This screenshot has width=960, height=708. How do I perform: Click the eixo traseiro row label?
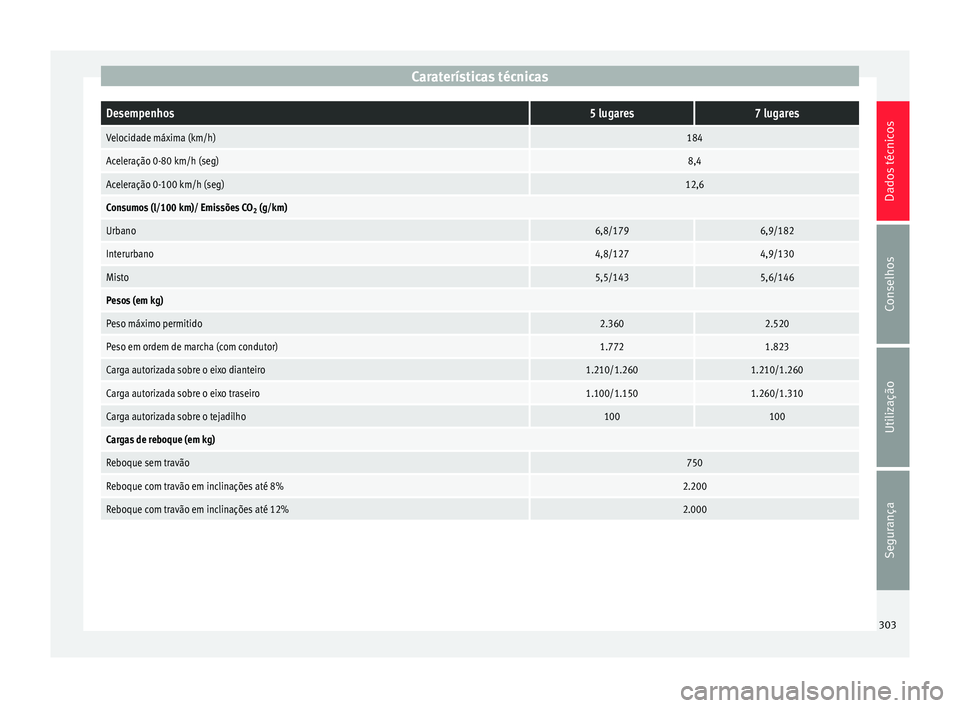[x=183, y=393]
